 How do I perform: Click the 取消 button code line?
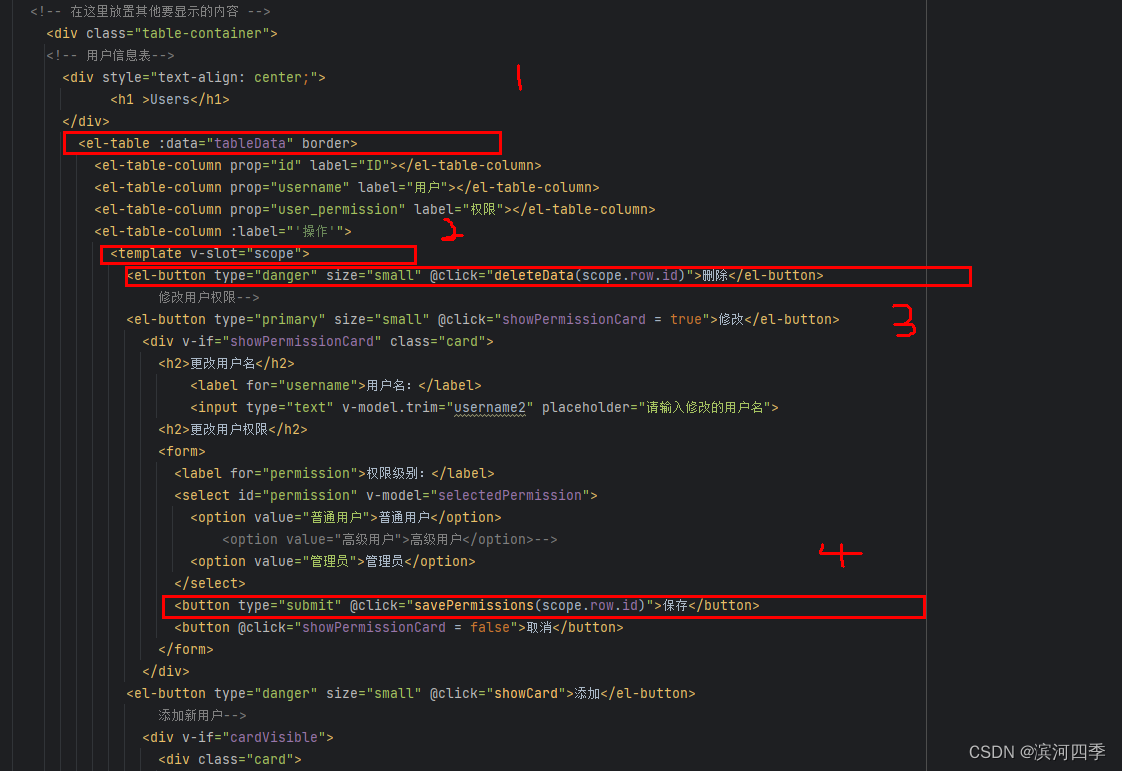click(400, 627)
